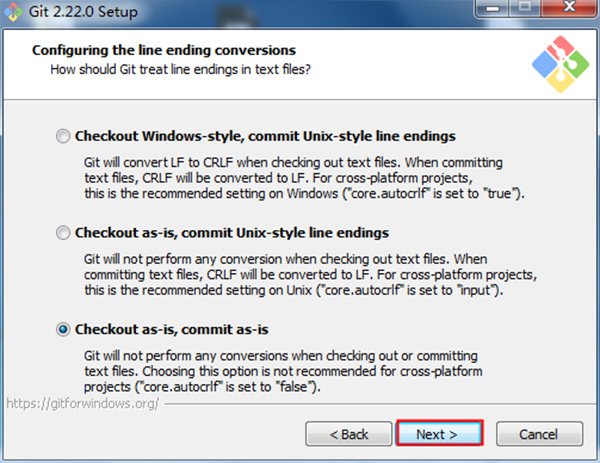Minimize the Git Setup window

(492, 8)
